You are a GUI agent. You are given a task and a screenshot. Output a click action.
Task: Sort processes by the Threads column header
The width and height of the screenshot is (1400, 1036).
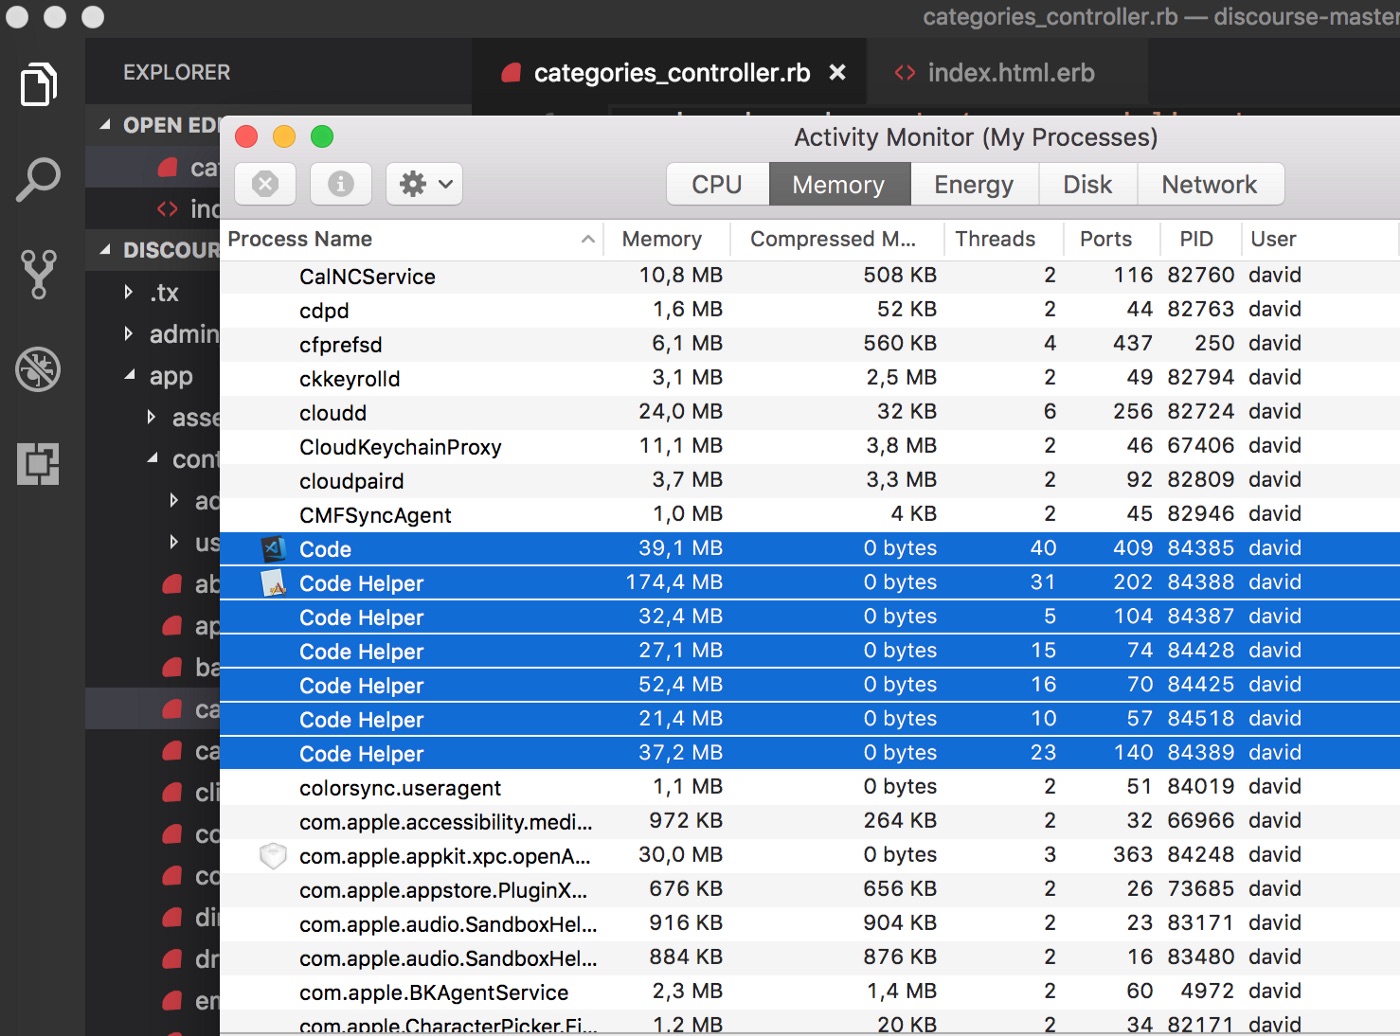(995, 239)
